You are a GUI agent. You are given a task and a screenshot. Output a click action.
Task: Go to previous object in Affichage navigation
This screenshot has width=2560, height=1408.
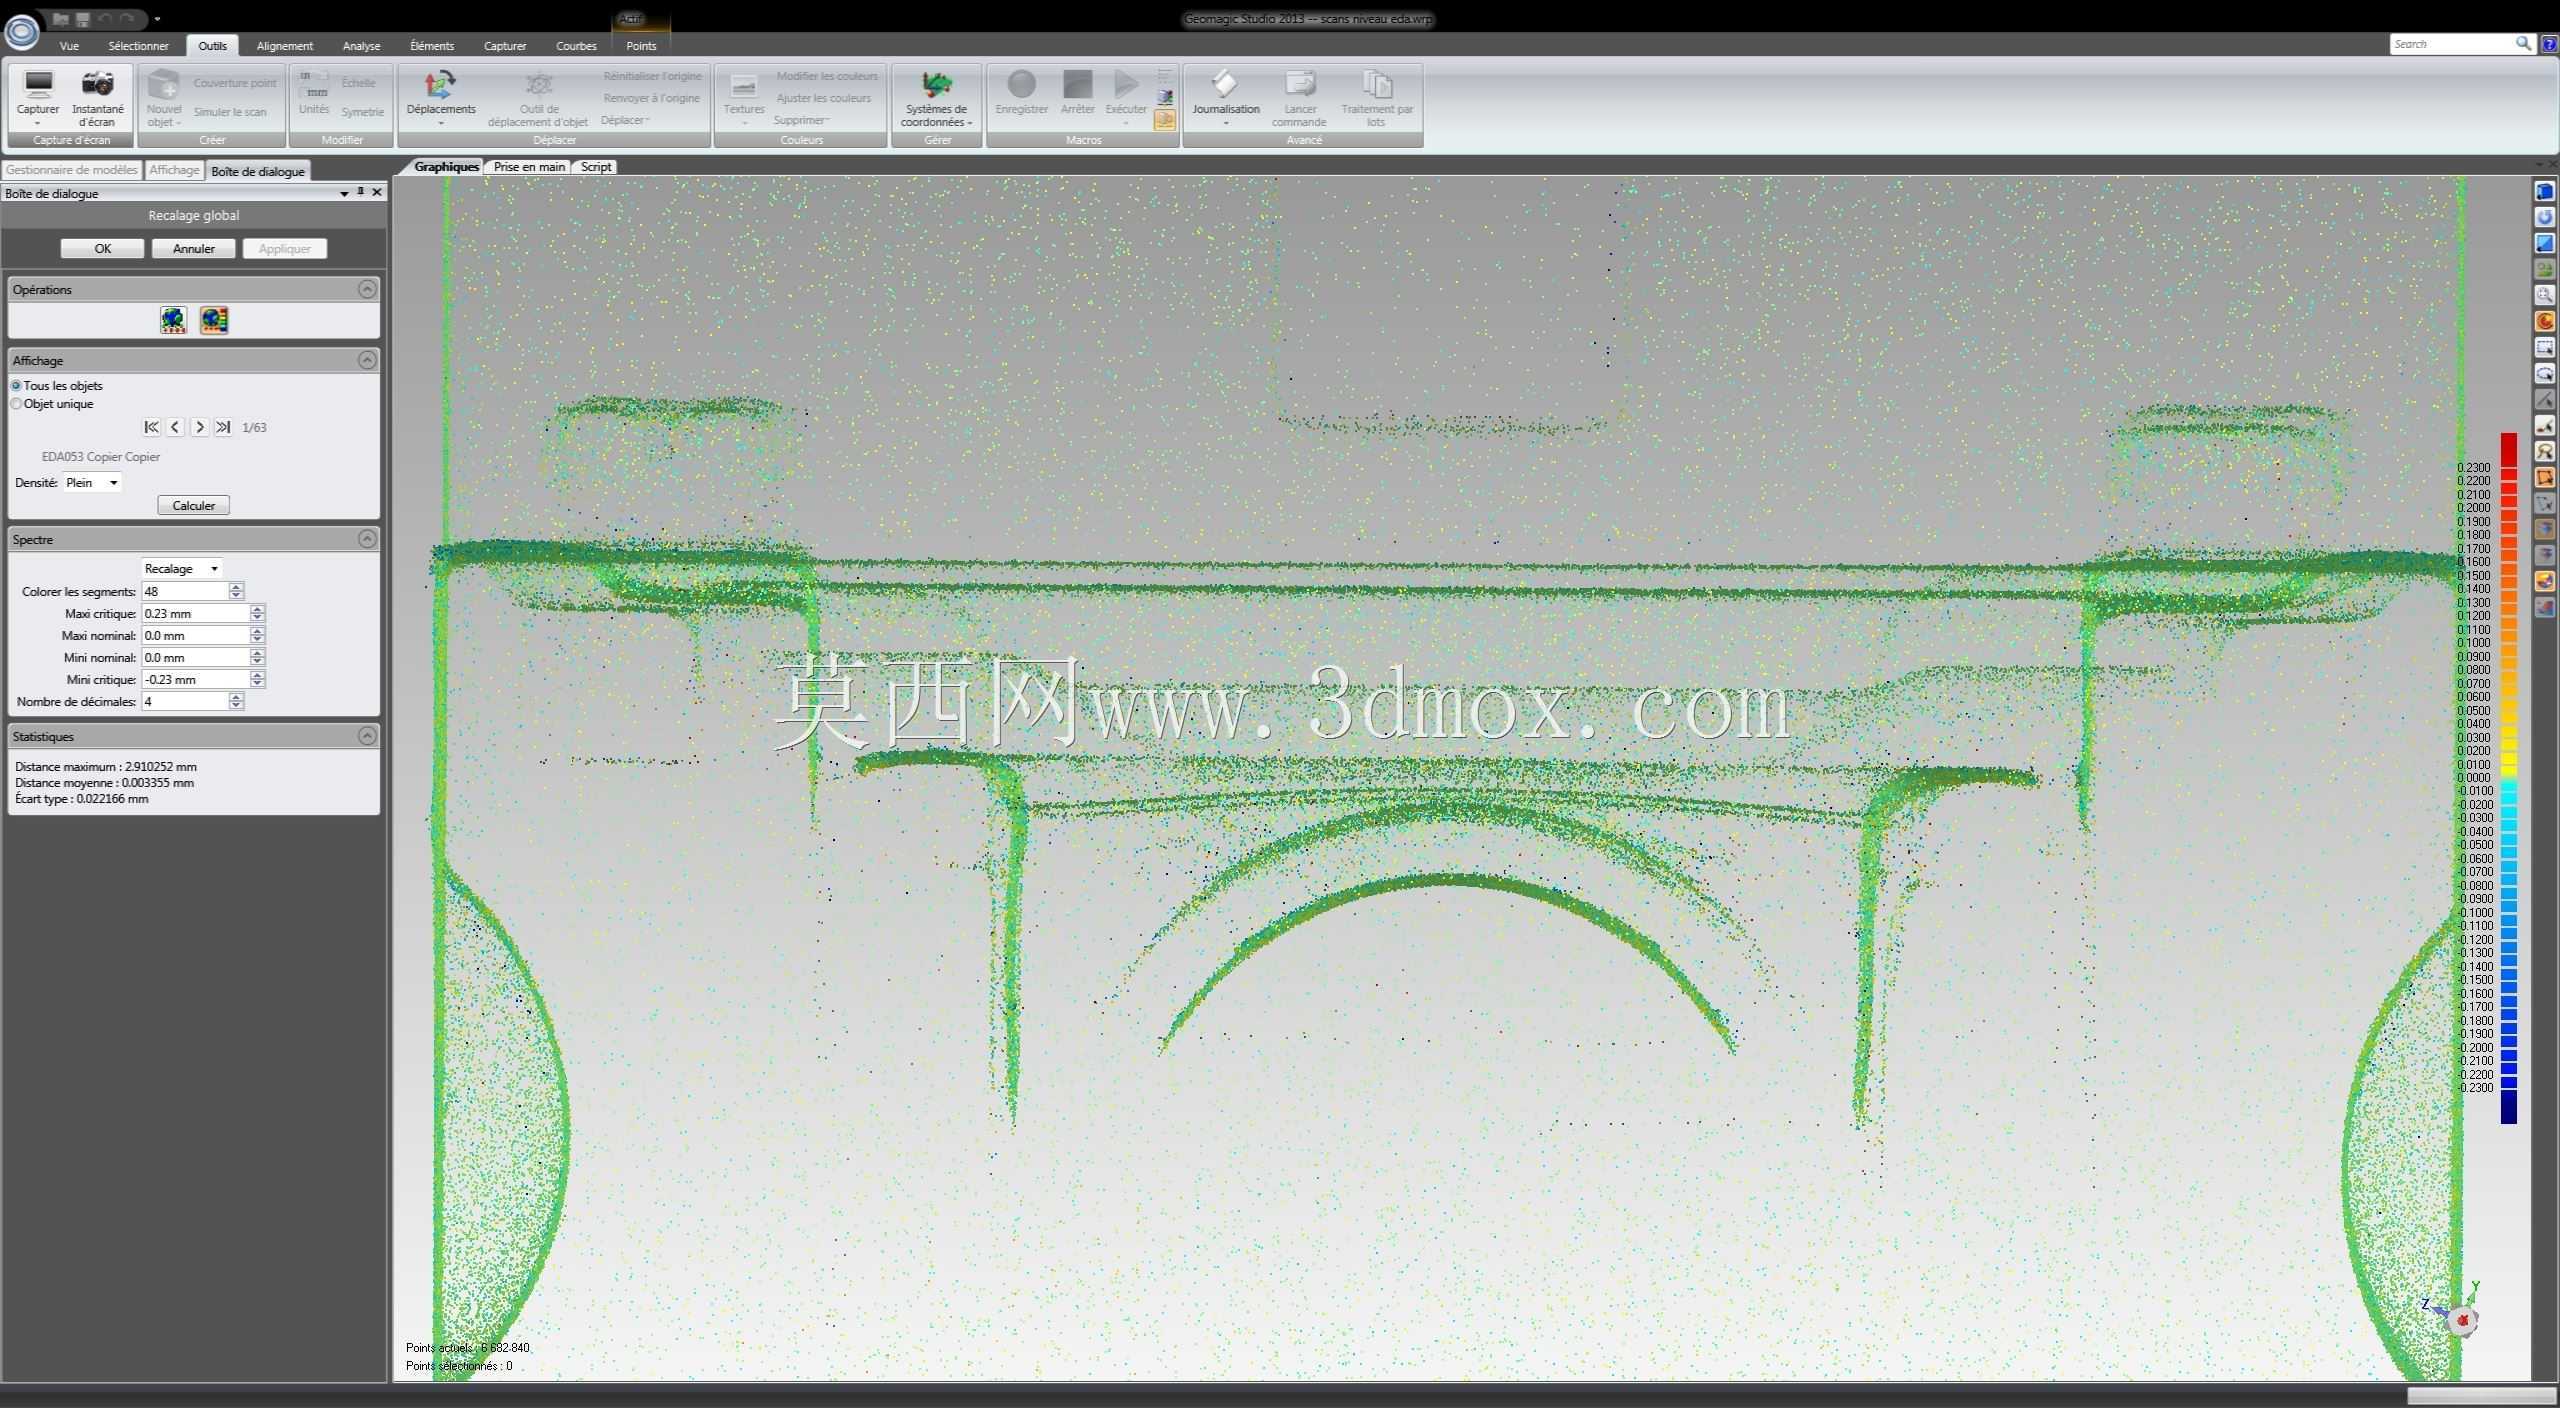[x=175, y=427]
